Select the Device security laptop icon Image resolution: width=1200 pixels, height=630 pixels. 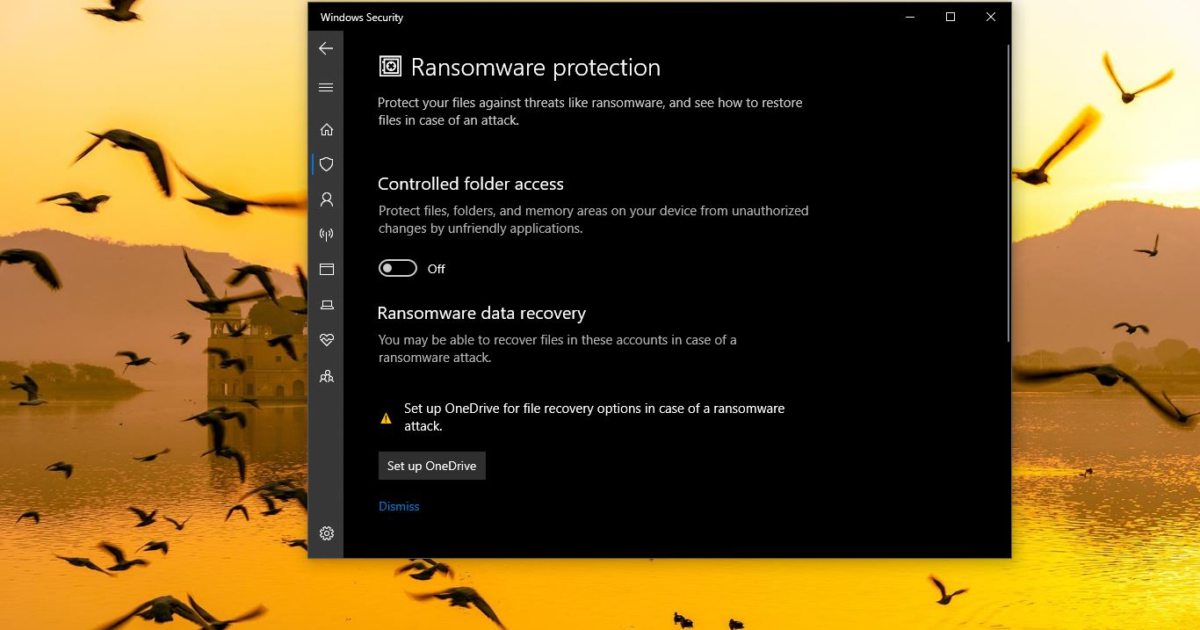[x=326, y=305]
